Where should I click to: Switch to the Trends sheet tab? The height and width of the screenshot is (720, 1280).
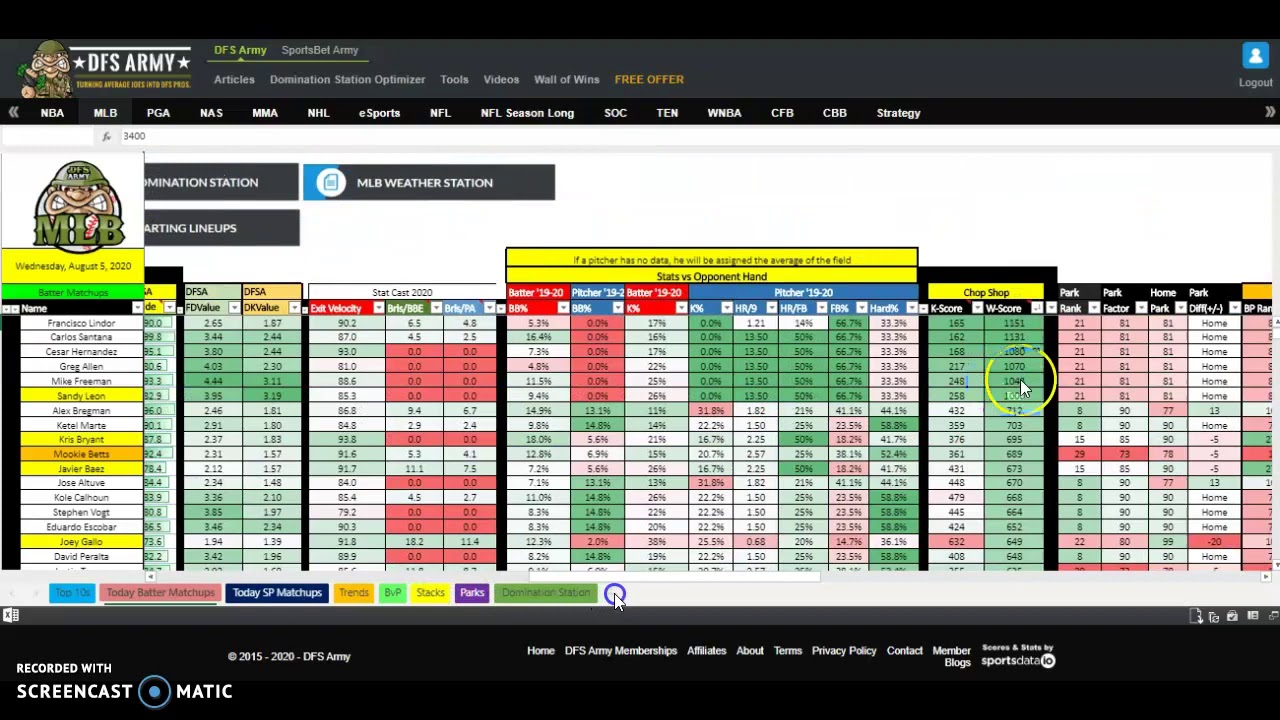click(353, 593)
